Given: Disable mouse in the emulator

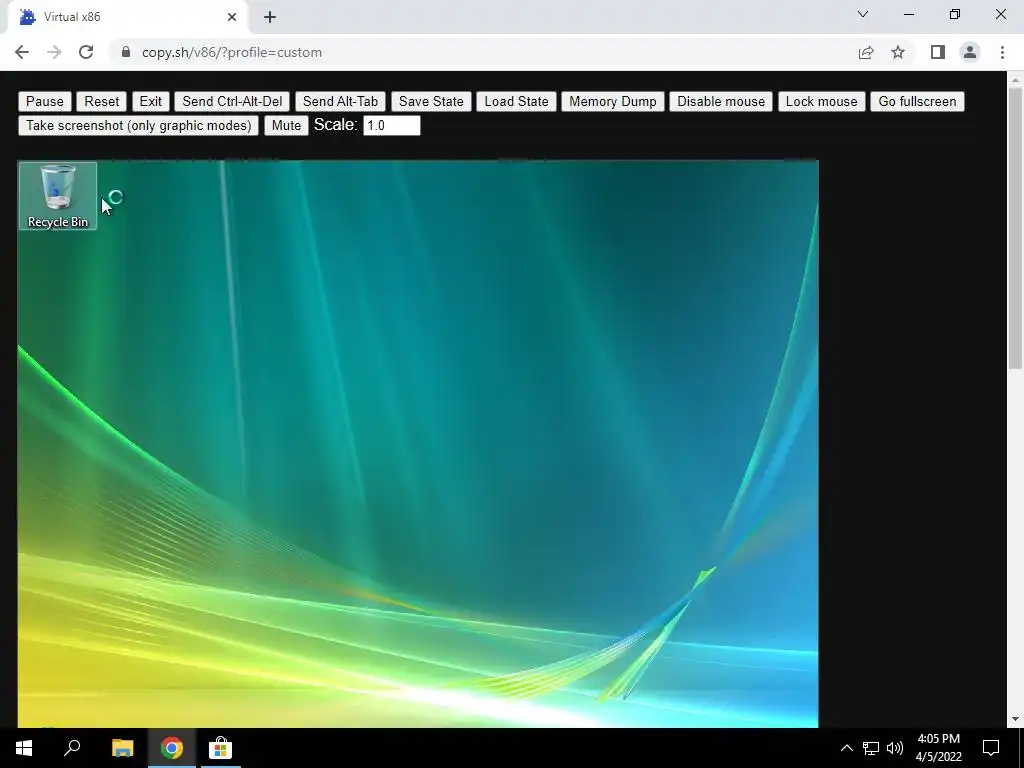Looking at the screenshot, I should click(721, 101).
